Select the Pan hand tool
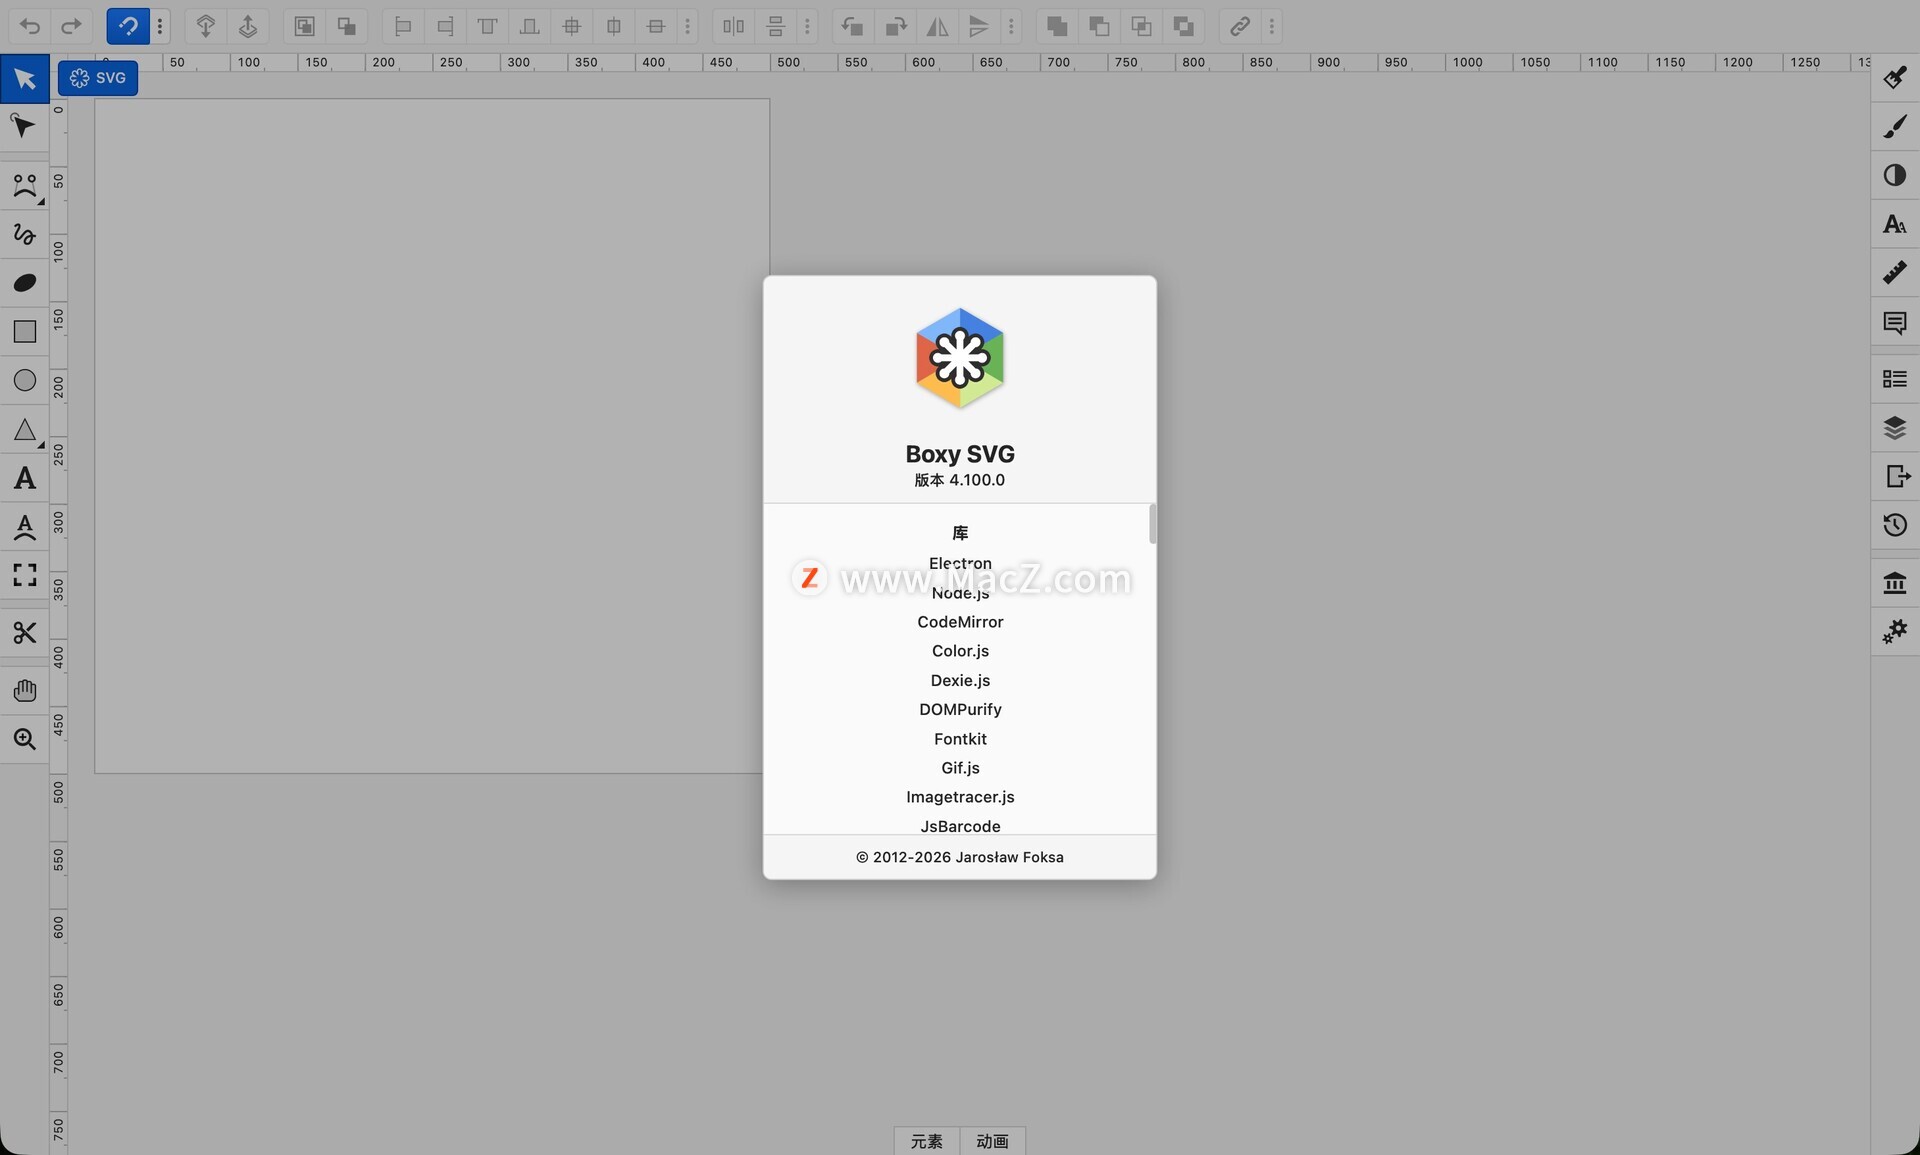Viewport: 1920px width, 1155px height. point(25,690)
